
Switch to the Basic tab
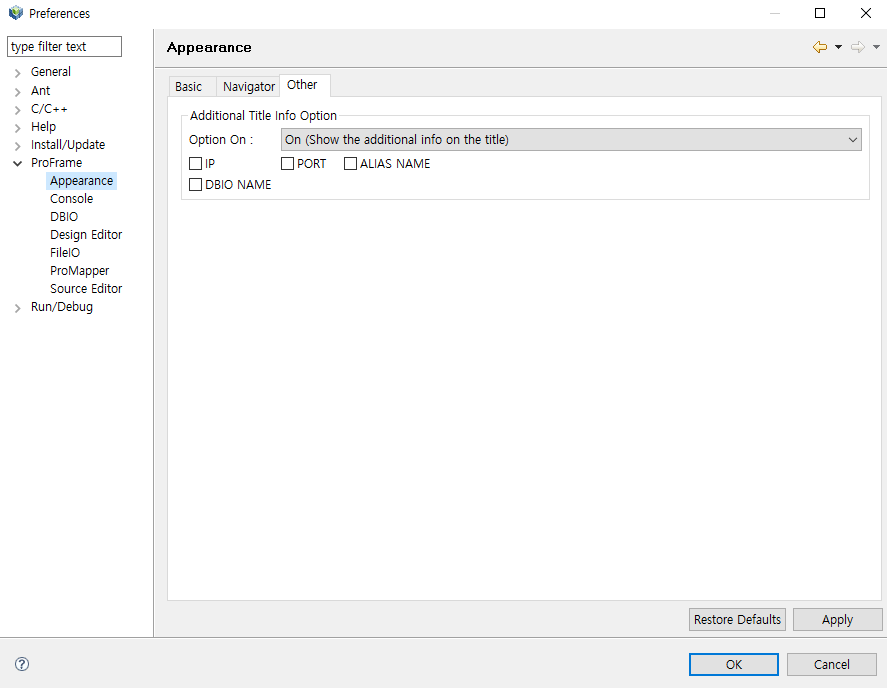coord(188,87)
